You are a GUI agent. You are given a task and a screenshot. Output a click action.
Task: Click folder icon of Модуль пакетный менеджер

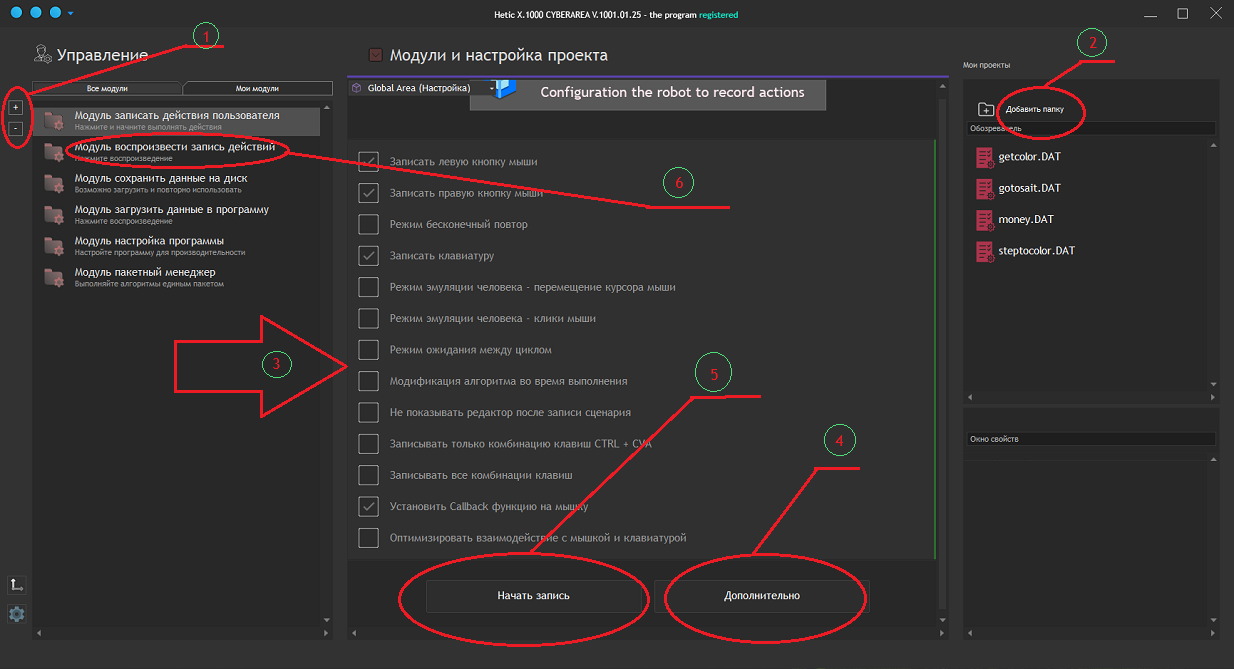[x=54, y=277]
